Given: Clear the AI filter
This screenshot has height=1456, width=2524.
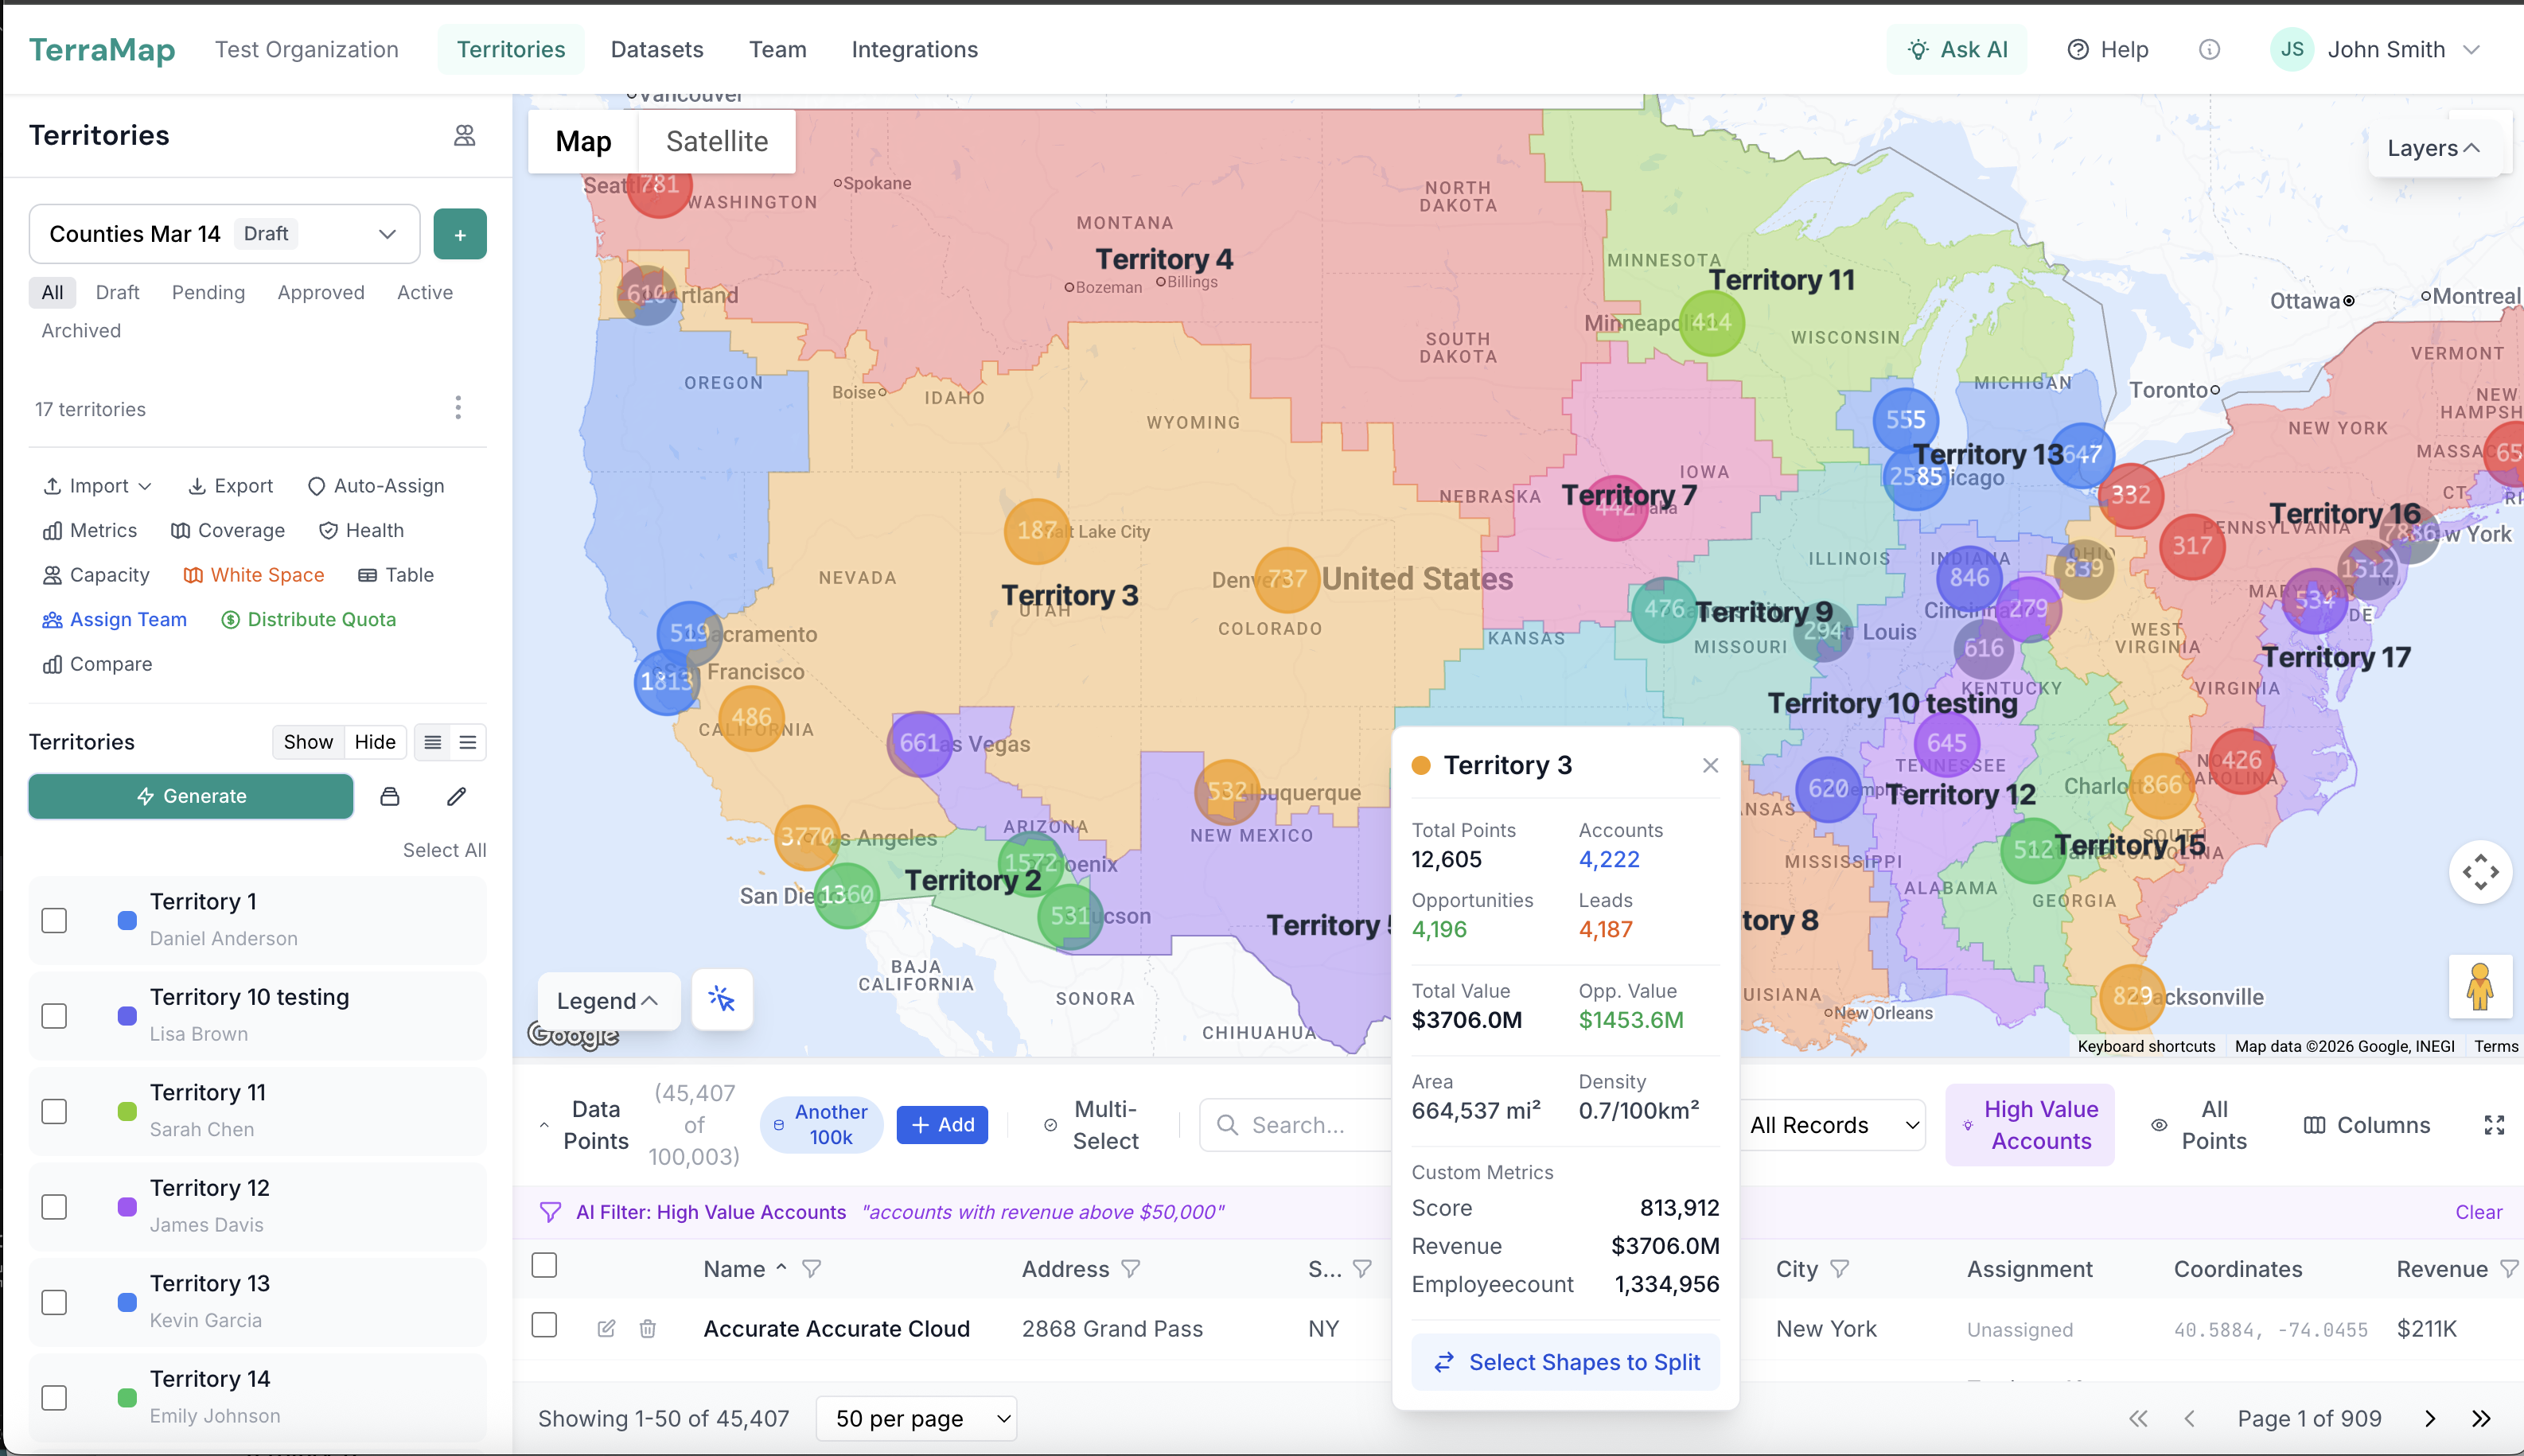Looking at the screenshot, I should [x=2478, y=1212].
